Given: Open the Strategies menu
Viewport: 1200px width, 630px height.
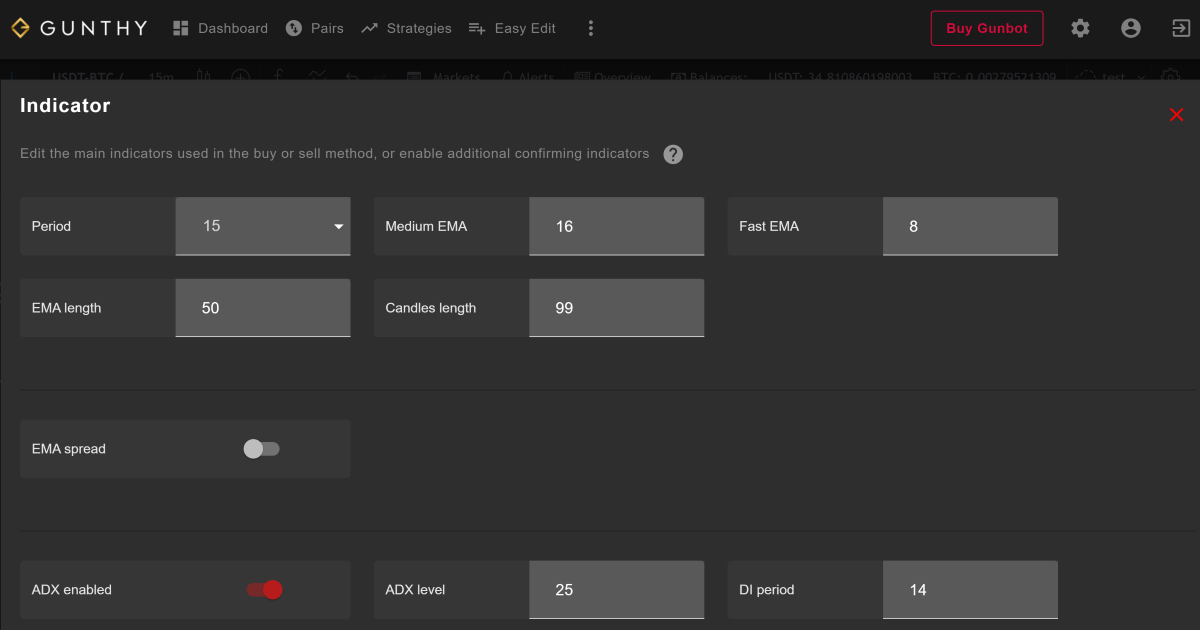Looking at the screenshot, I should pyautogui.click(x=406, y=28).
